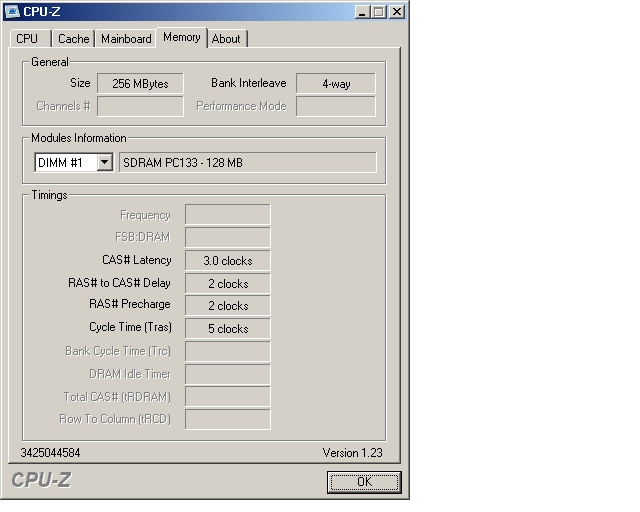Click the RAS# to CAS# Delay label

(x=119, y=283)
